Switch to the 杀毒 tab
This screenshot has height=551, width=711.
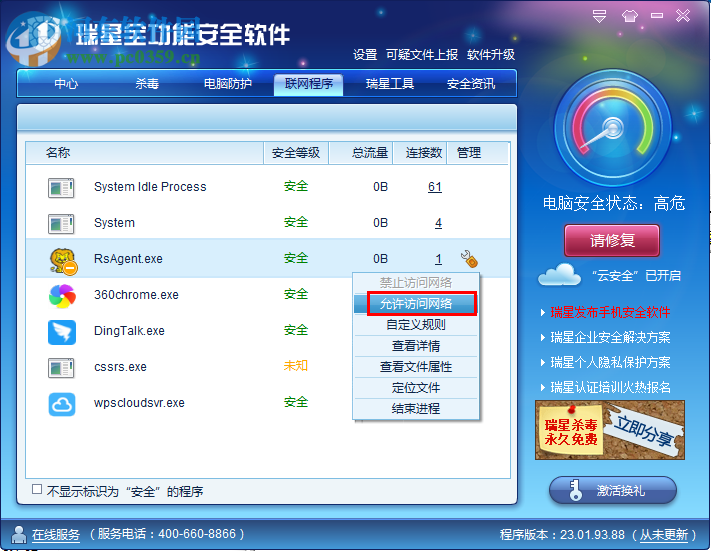click(147, 84)
